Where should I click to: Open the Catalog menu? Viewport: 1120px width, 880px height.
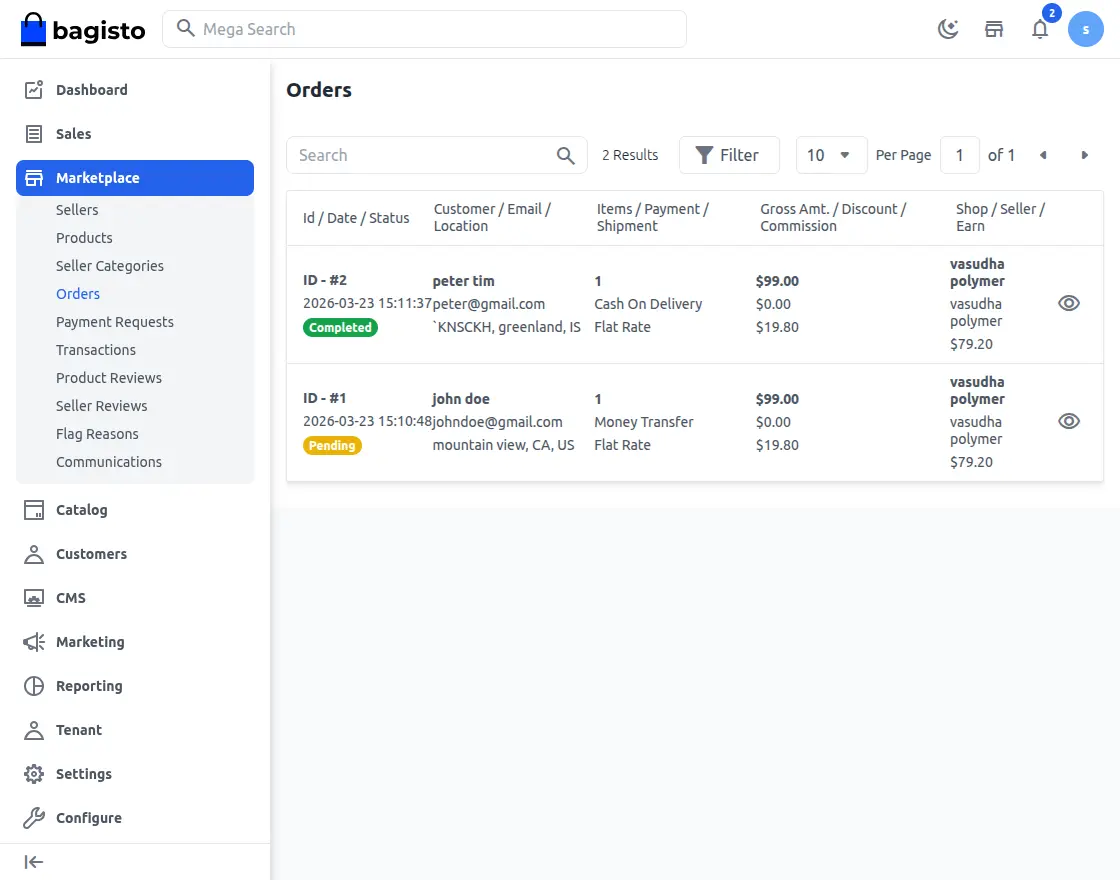pyautogui.click(x=81, y=510)
